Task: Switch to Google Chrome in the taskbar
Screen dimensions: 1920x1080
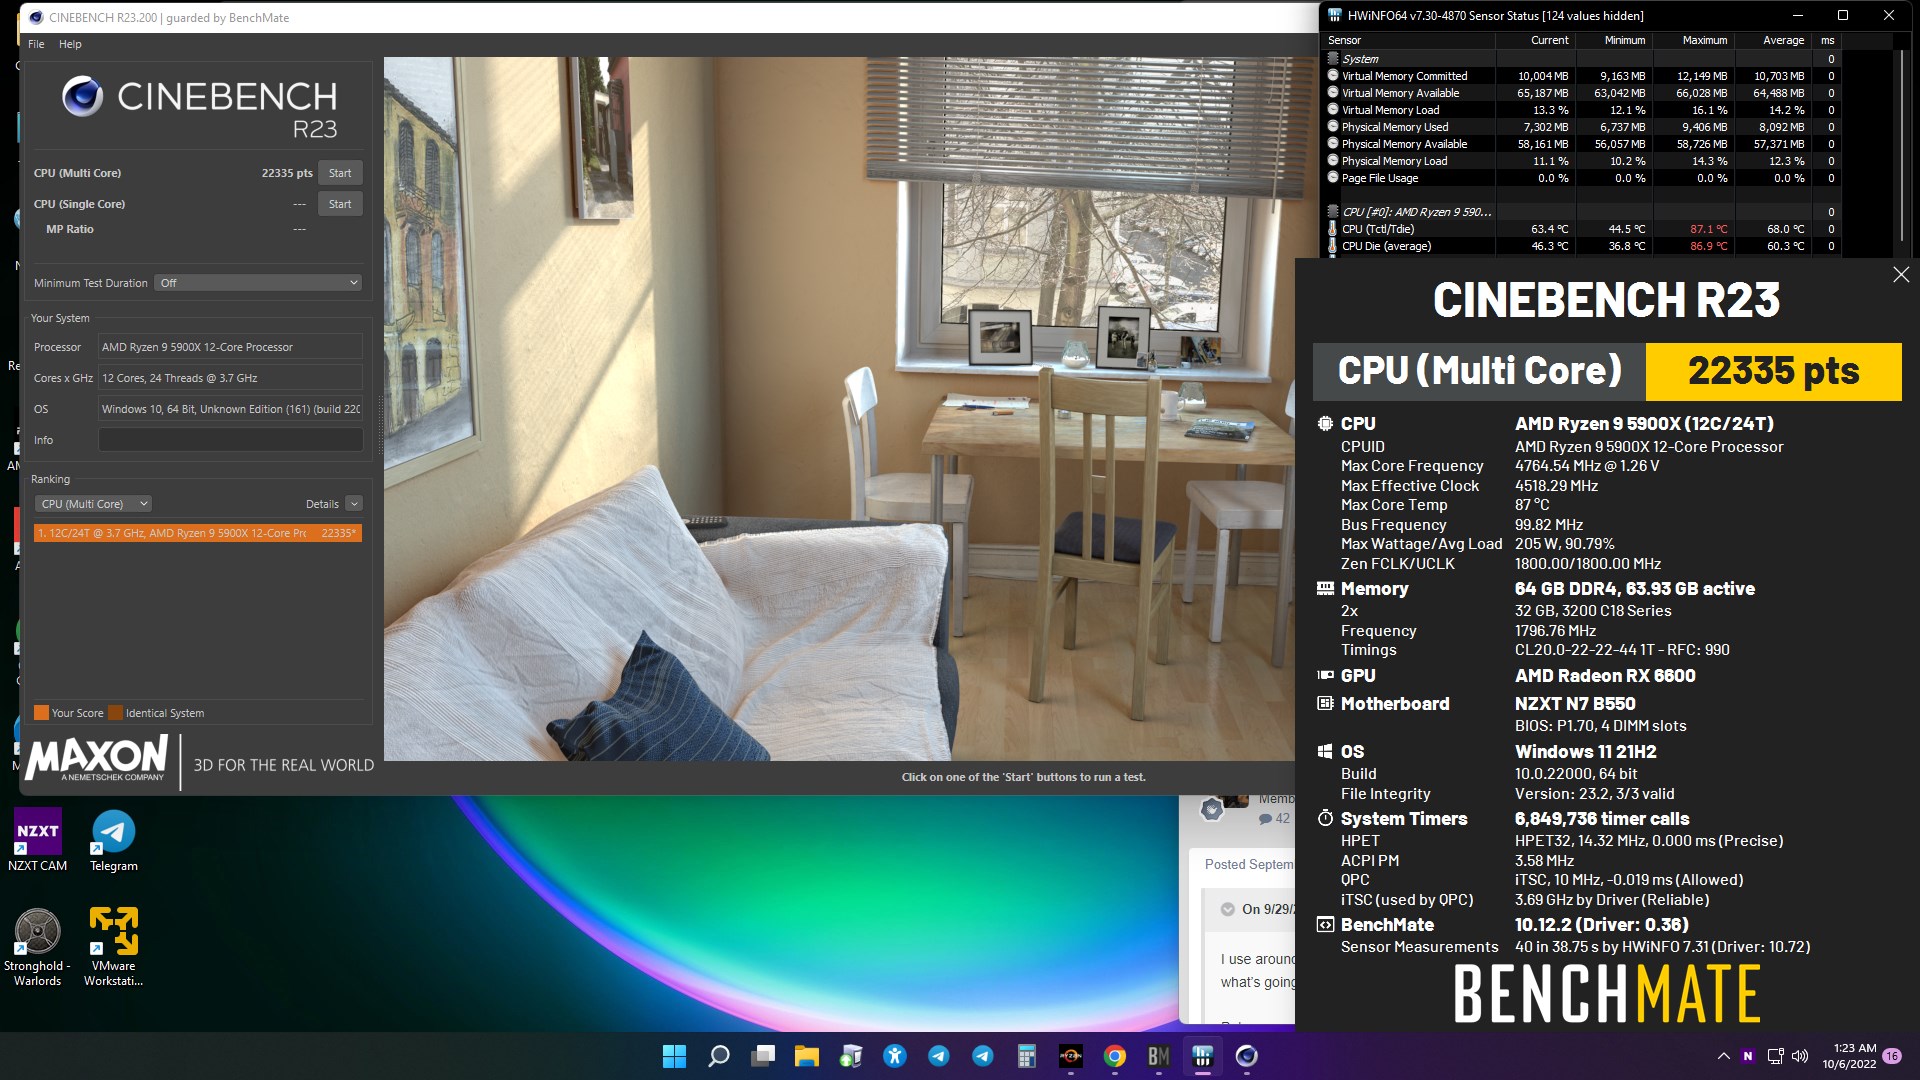Action: click(1115, 1056)
